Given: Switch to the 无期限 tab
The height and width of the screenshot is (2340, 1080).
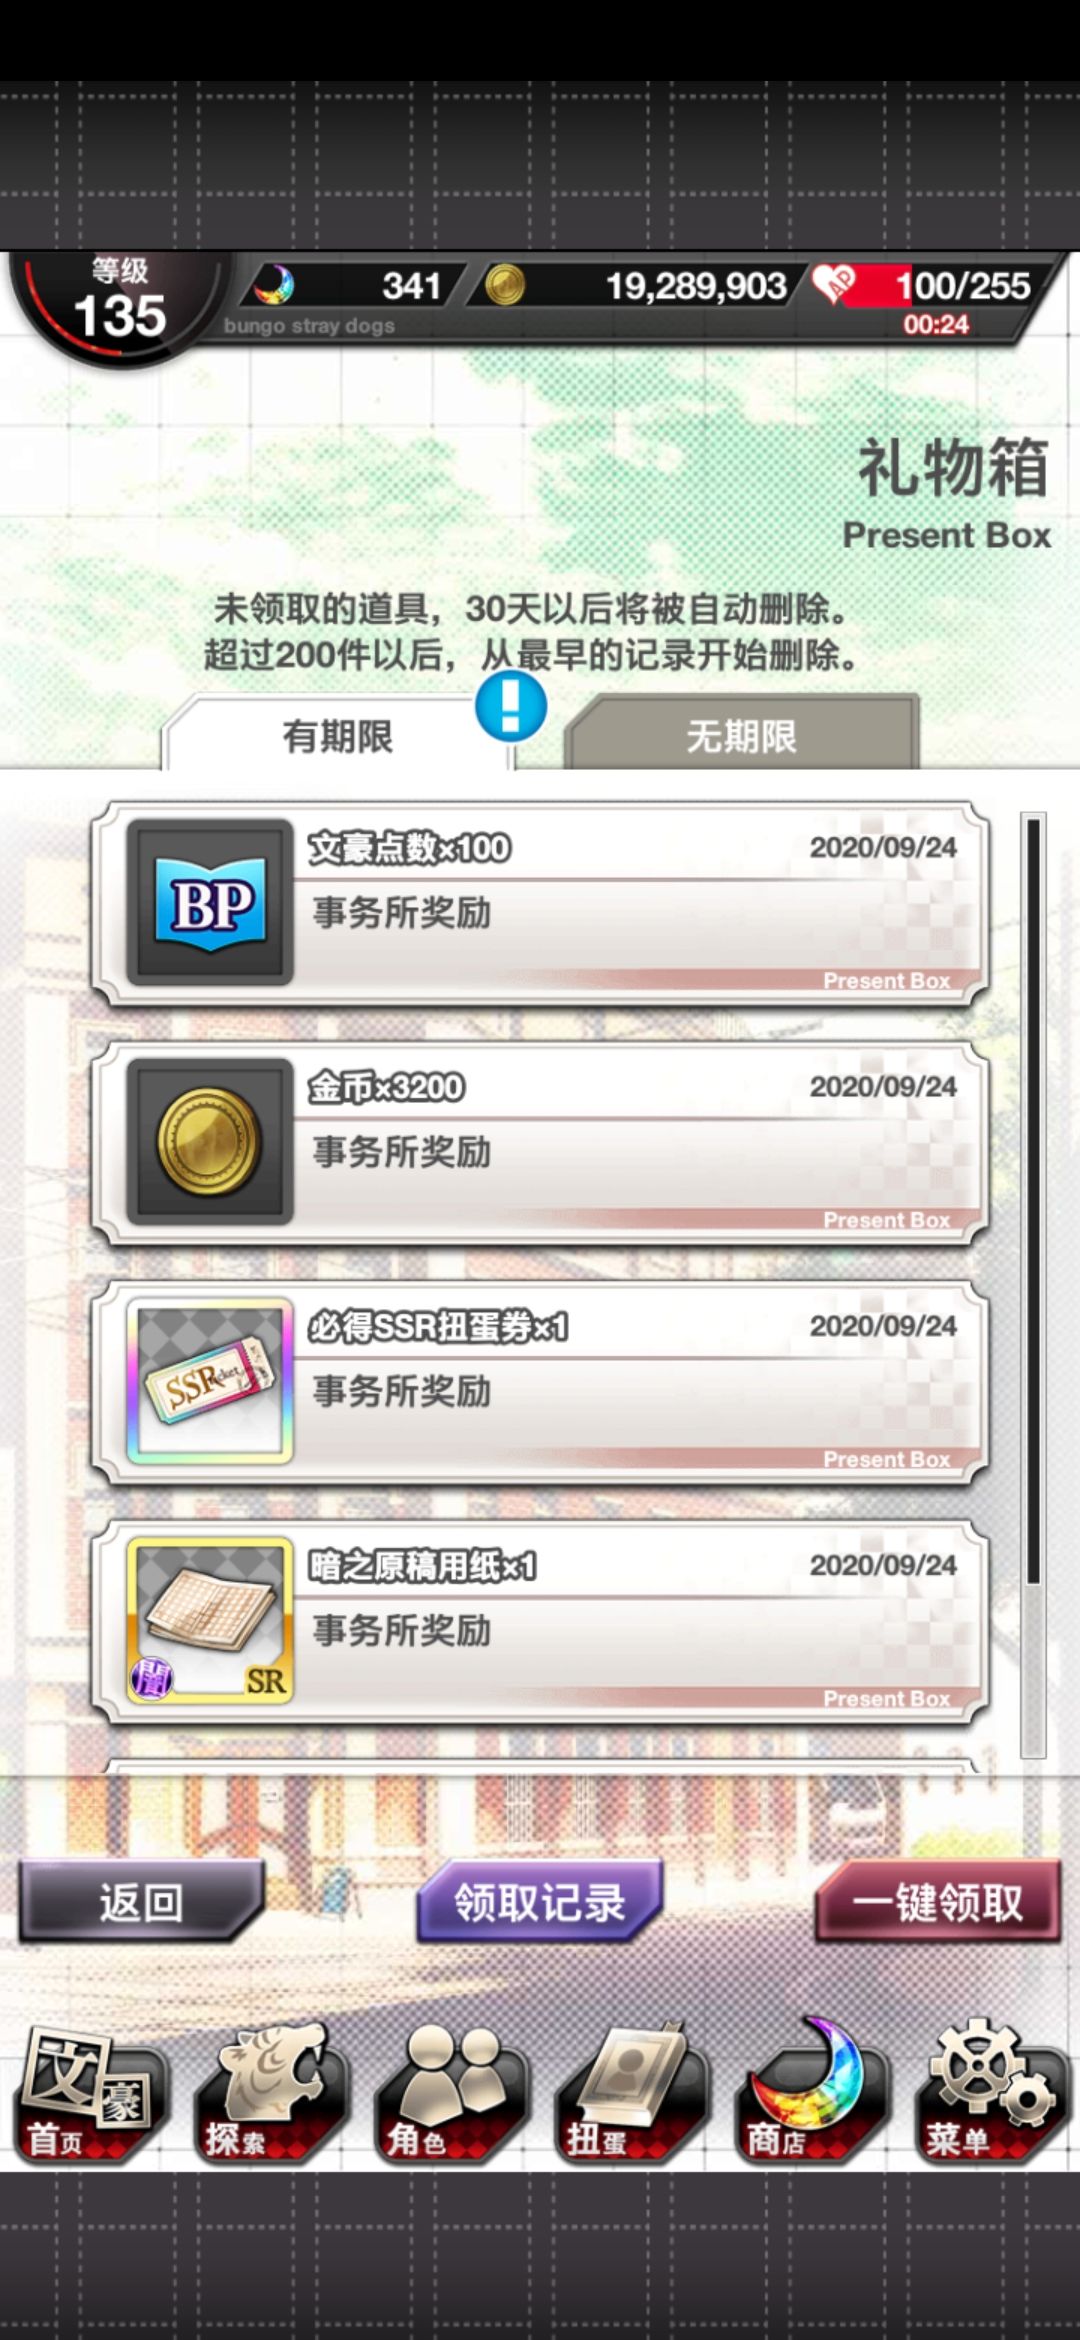Looking at the screenshot, I should 741,735.
